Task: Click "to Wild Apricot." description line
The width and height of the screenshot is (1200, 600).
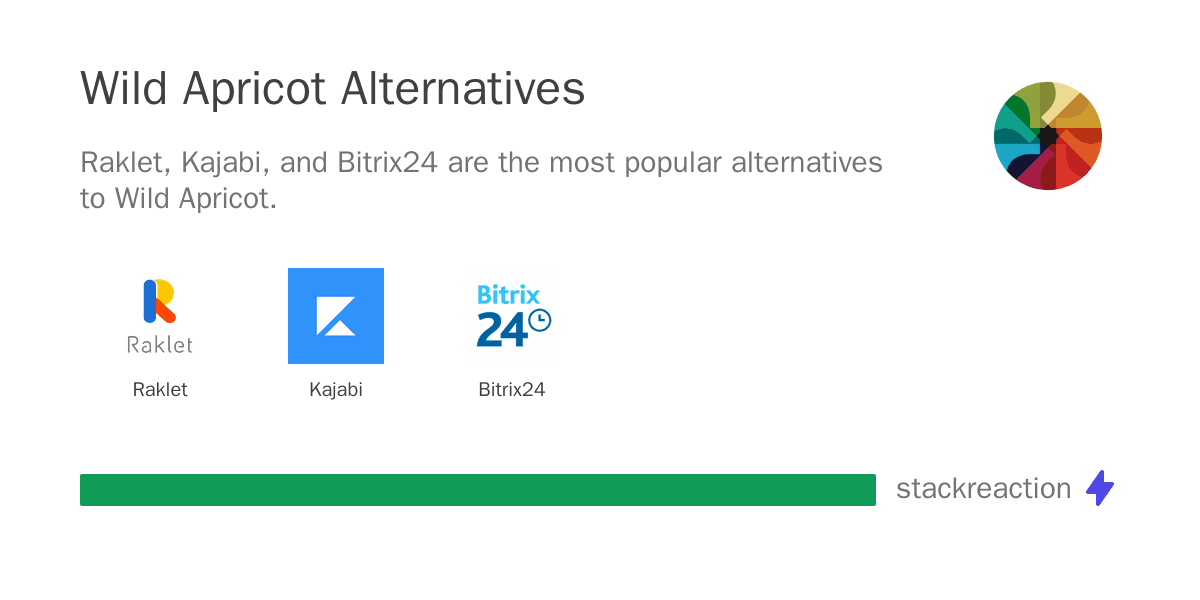Action: [x=178, y=198]
